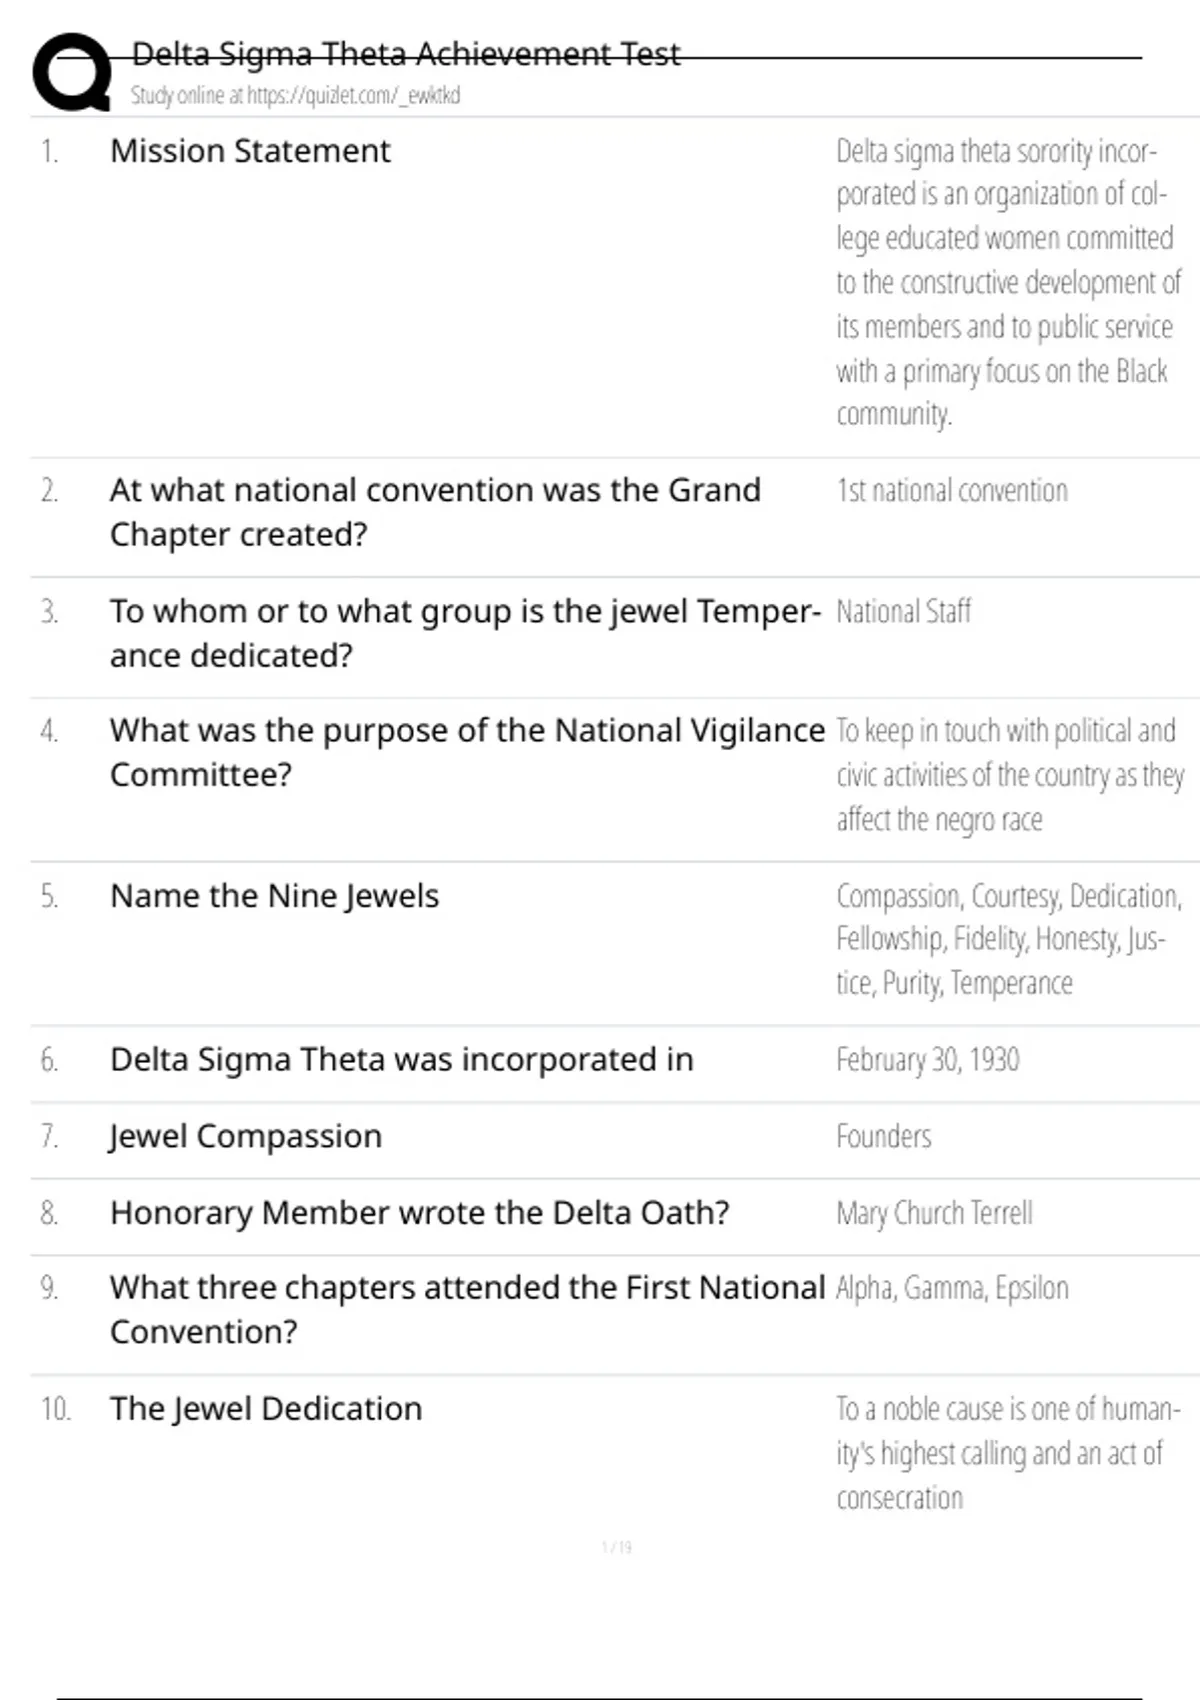
Task: Click the list of nine jewels answer
Action: [1009, 939]
